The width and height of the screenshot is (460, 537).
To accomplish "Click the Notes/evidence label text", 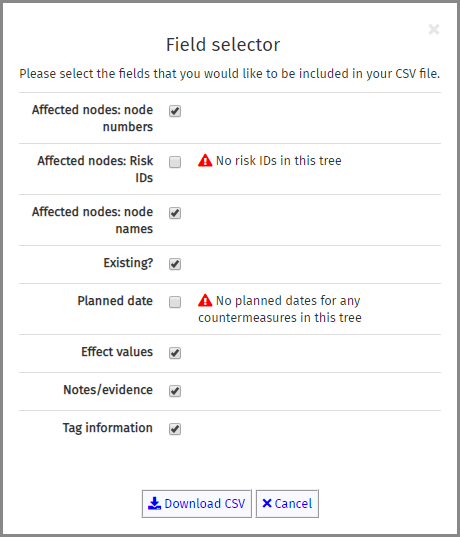I will 108,390.
